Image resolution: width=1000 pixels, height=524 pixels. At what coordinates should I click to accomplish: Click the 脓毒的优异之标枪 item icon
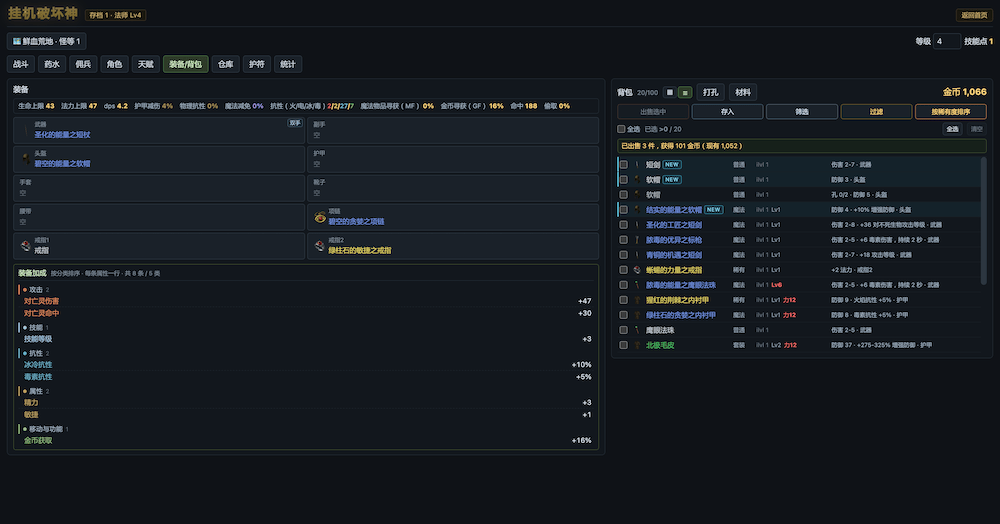636,240
